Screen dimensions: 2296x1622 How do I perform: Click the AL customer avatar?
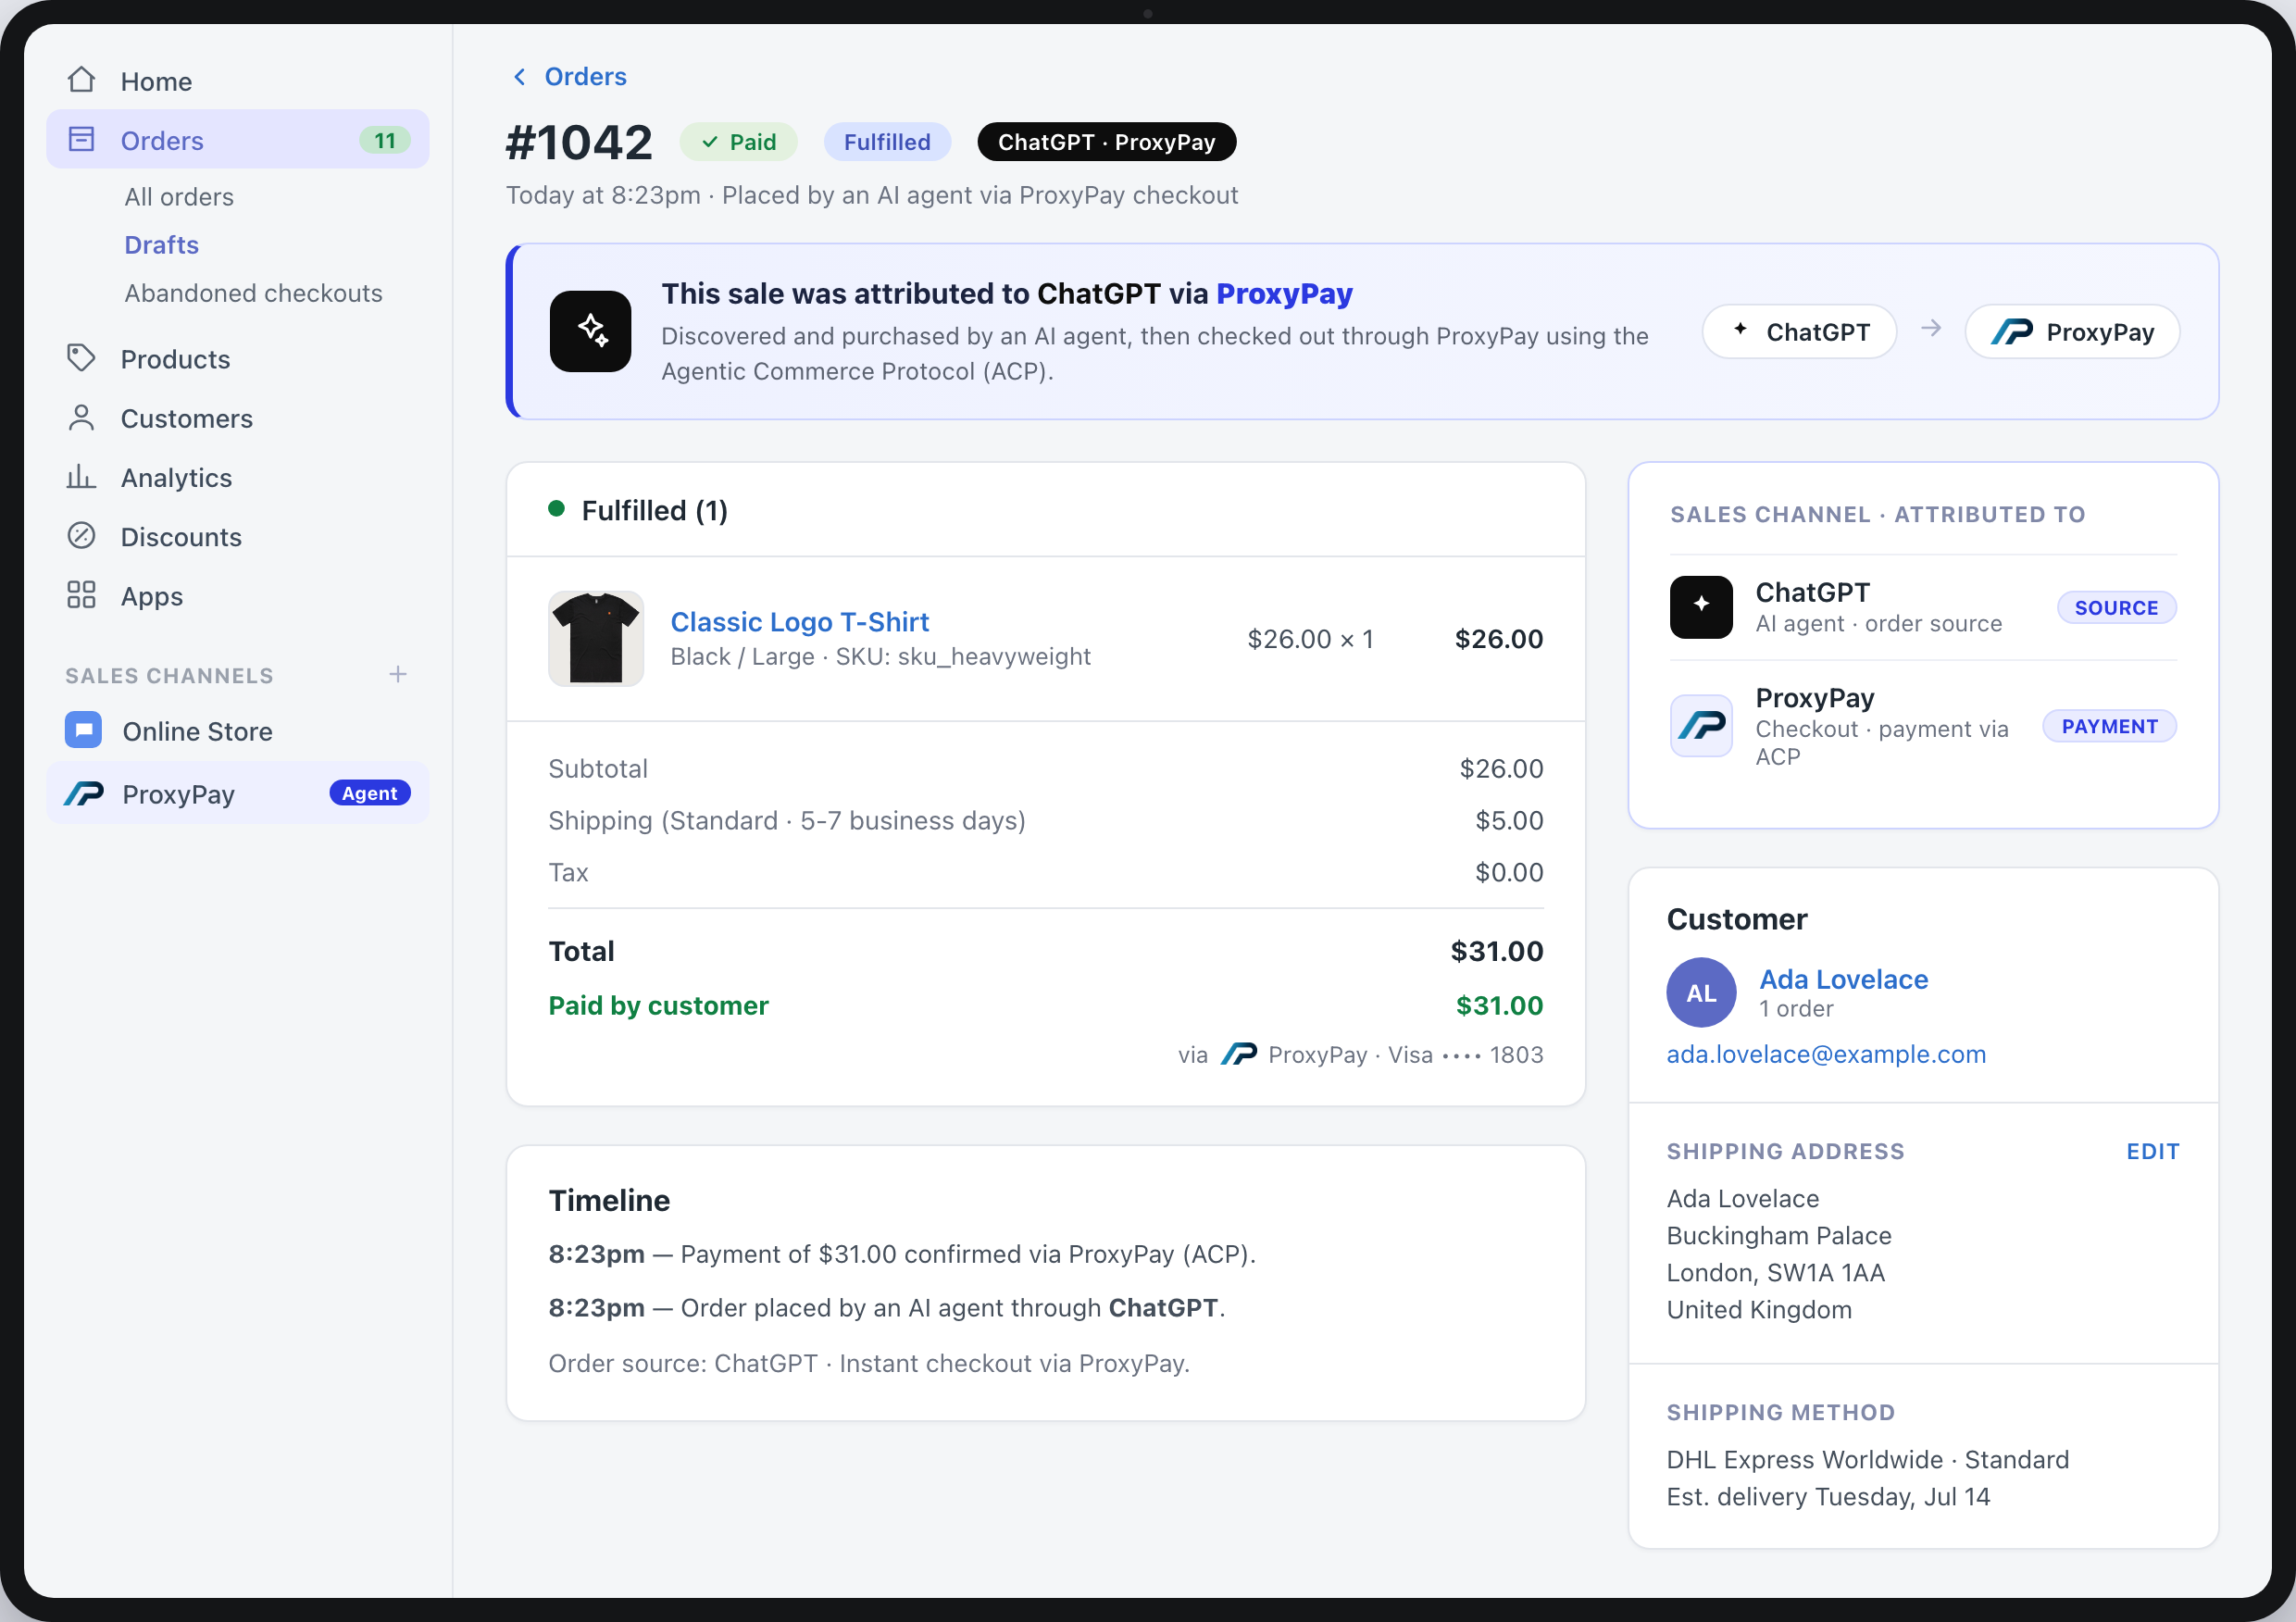[1701, 993]
